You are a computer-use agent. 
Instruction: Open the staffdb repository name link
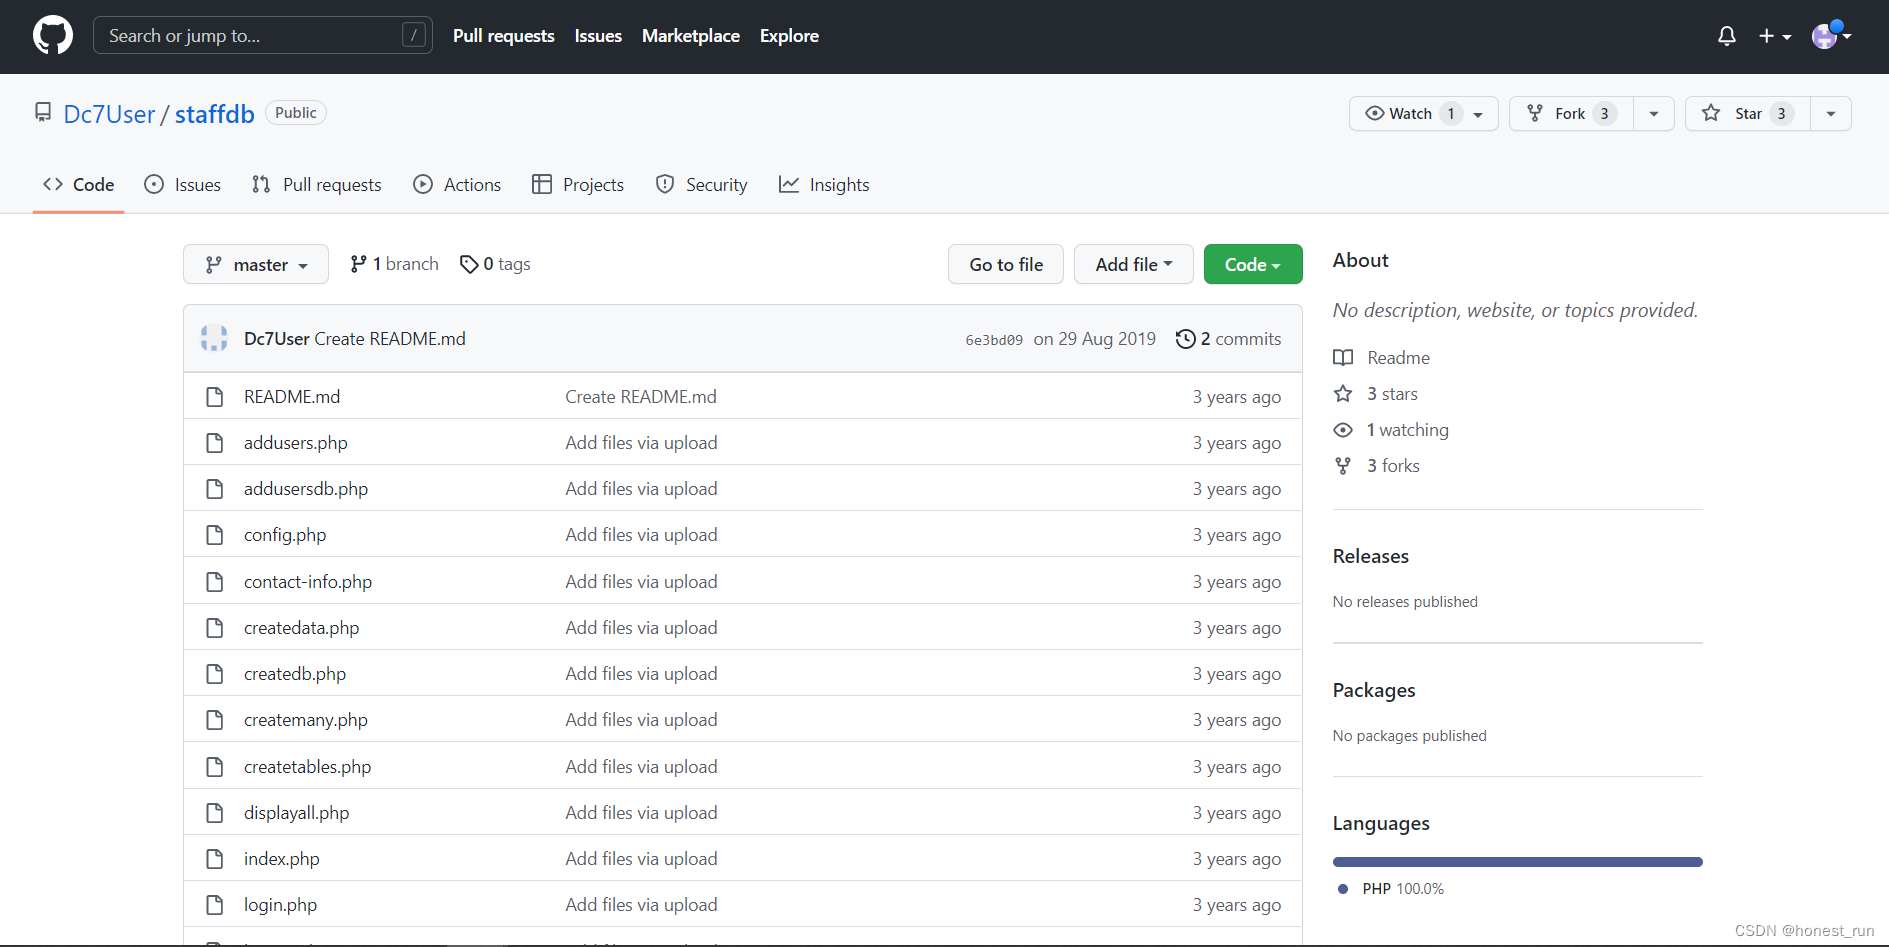pos(215,114)
